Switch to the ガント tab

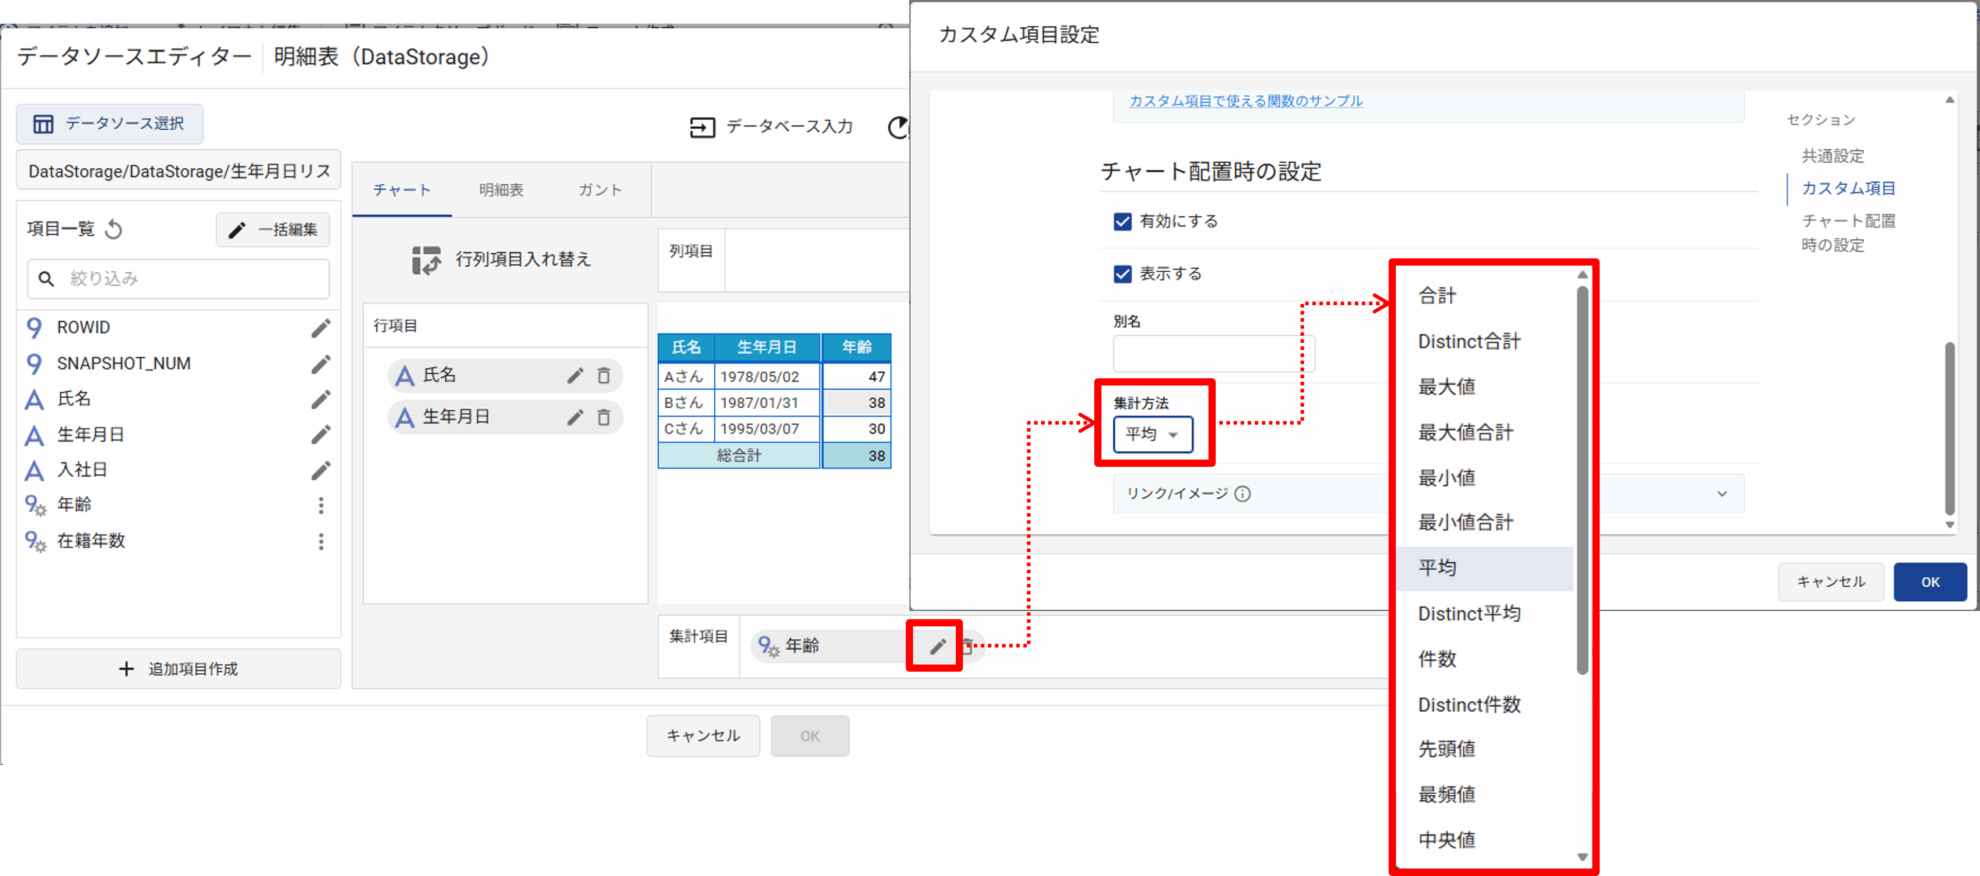coord(600,190)
